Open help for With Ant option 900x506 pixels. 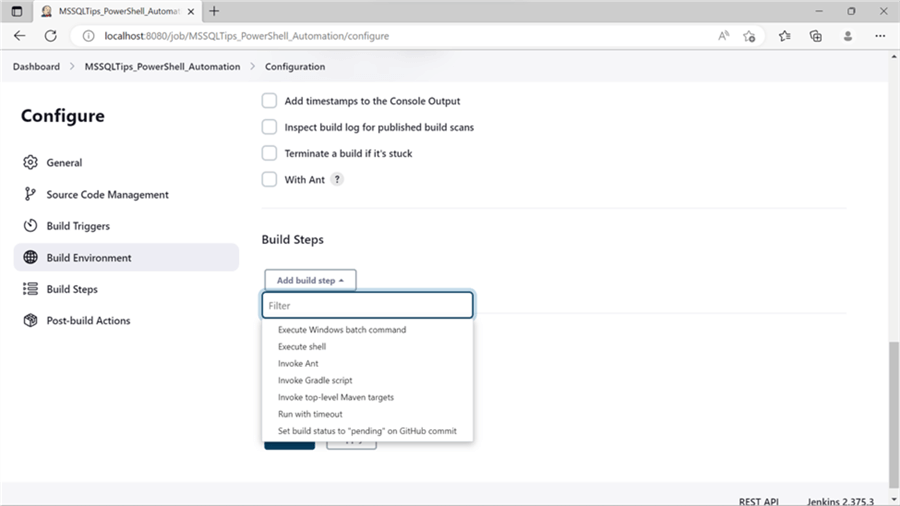coord(337,180)
